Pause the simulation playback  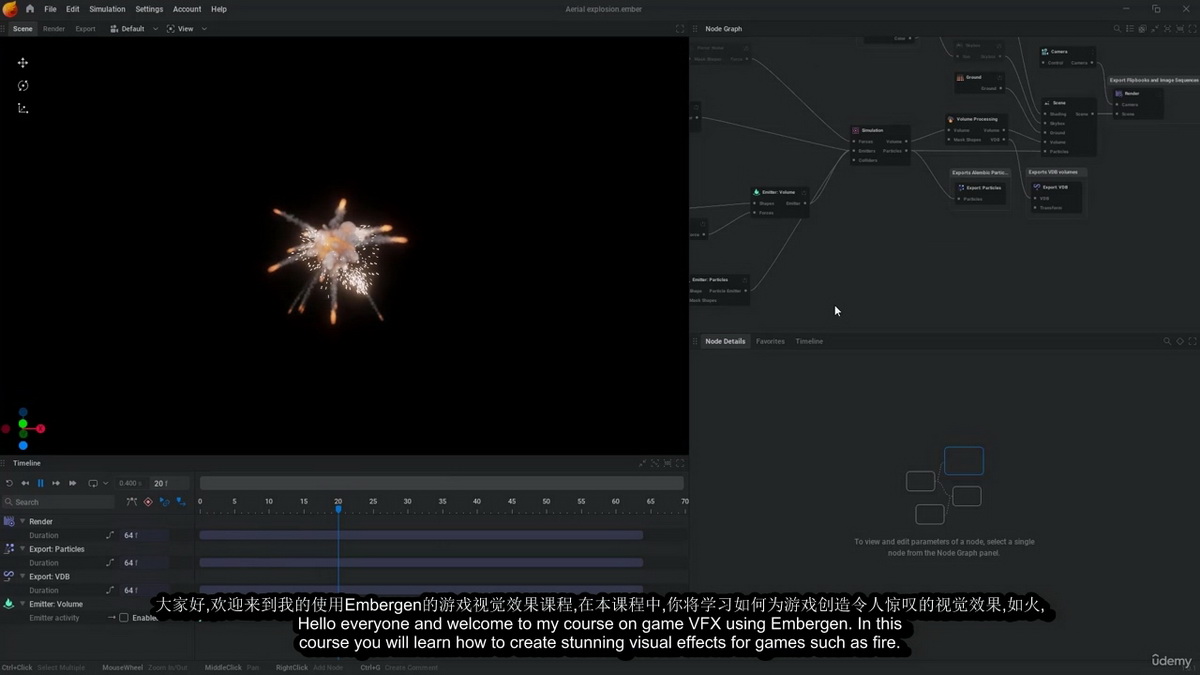(x=41, y=483)
